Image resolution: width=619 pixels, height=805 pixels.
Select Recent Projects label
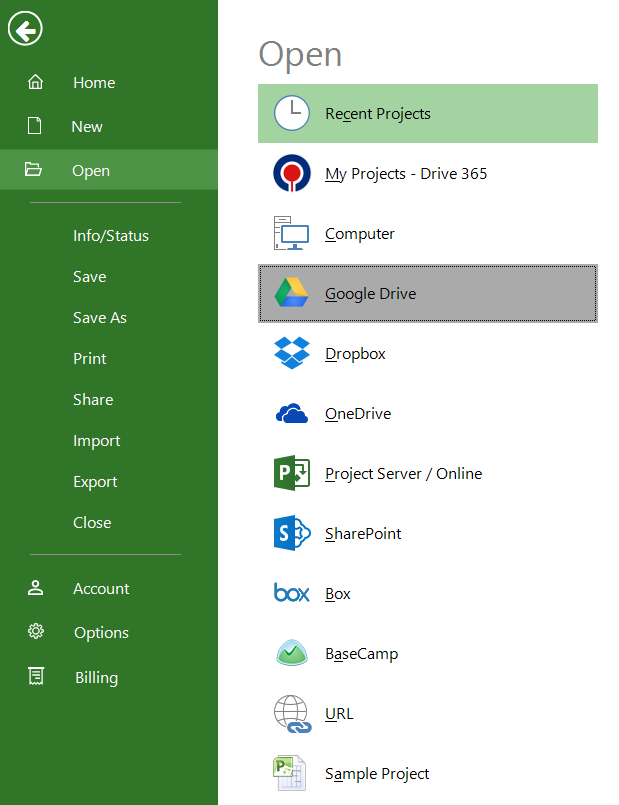(x=378, y=113)
